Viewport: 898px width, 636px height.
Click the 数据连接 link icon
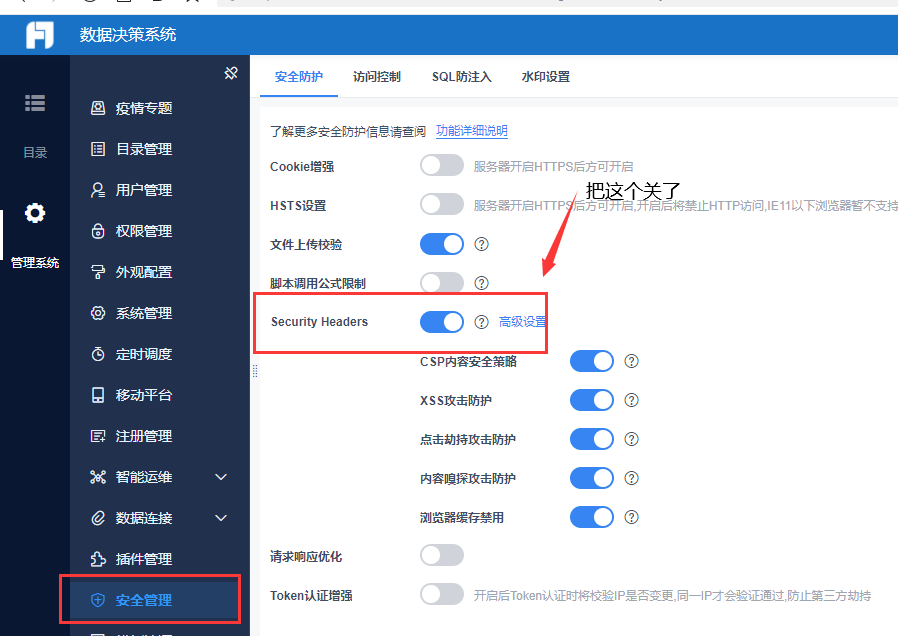pyautogui.click(x=98, y=518)
